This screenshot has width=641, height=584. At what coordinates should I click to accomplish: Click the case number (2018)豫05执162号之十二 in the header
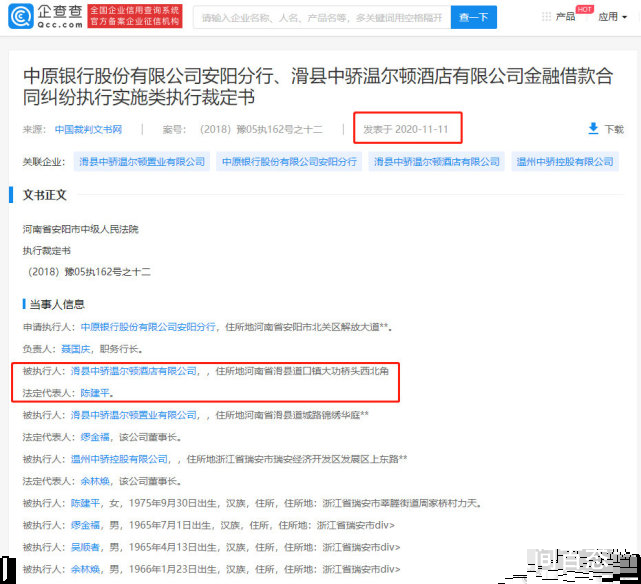pos(261,130)
